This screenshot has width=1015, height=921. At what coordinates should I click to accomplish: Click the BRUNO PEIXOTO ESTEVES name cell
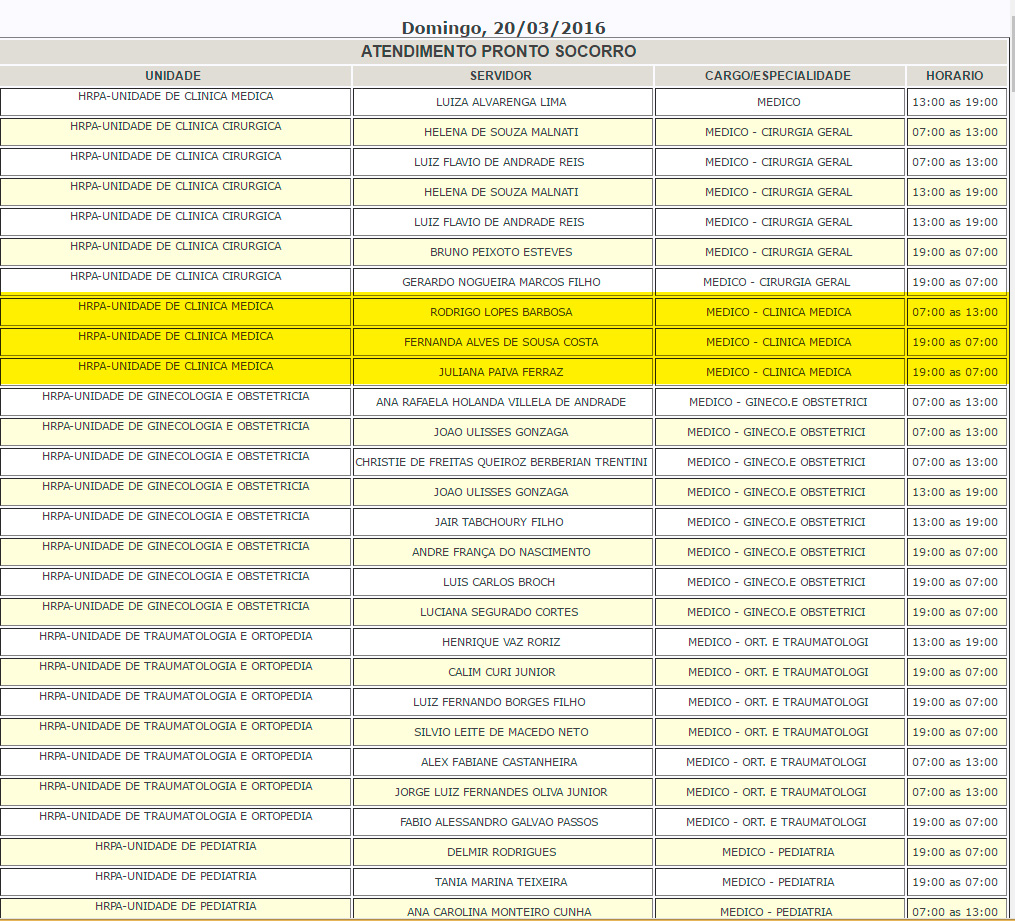coord(501,252)
